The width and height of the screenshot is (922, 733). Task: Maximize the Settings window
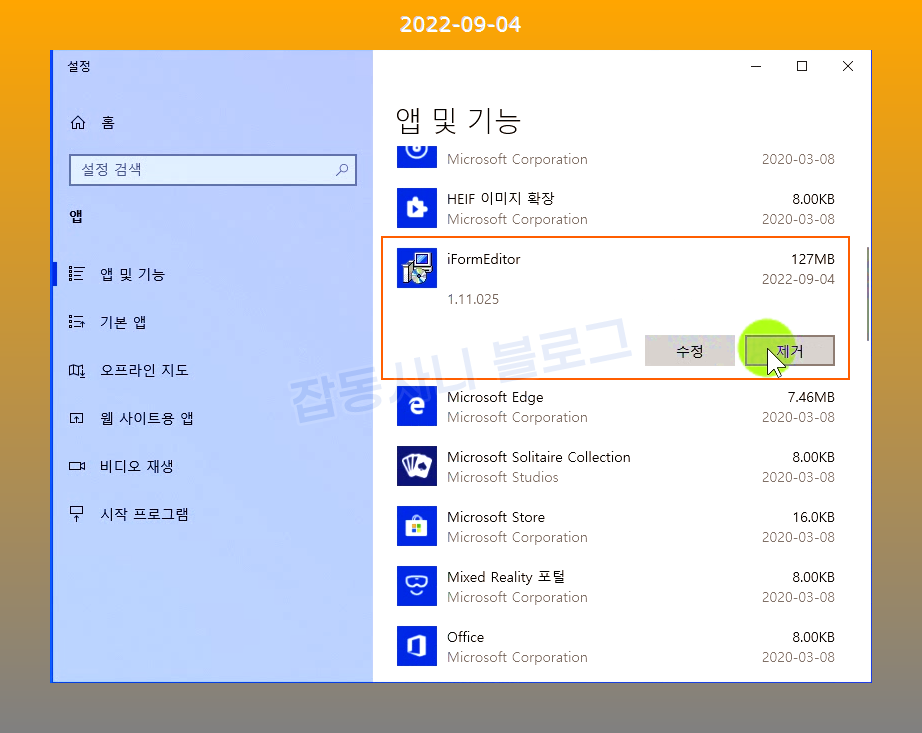coord(802,66)
